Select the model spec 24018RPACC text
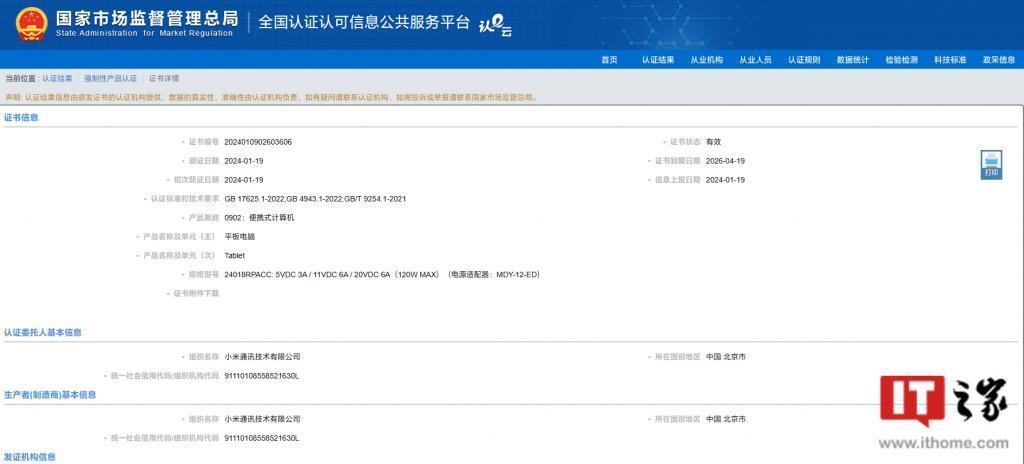The height and width of the screenshot is (464, 1024). (382, 274)
